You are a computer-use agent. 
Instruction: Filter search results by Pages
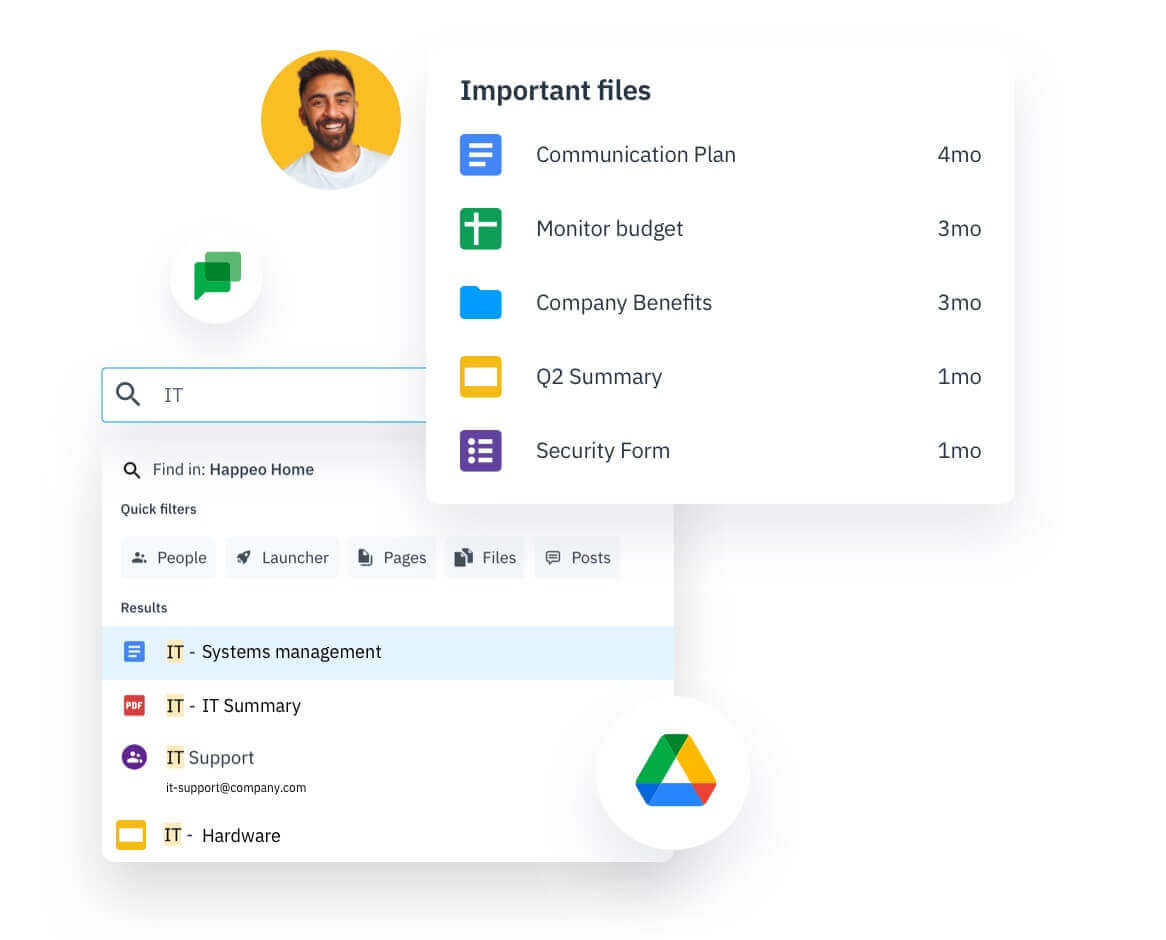click(x=391, y=558)
